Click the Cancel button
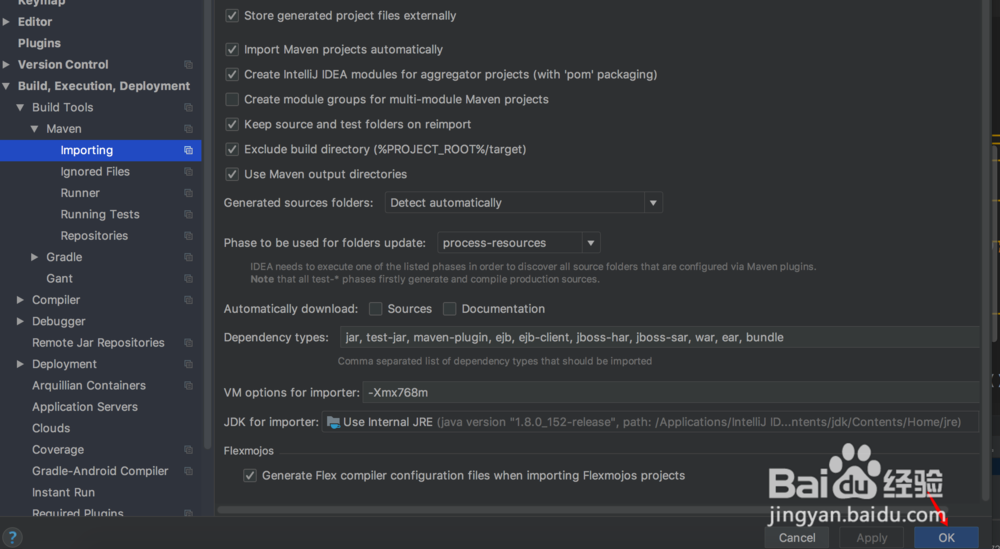Viewport: 1000px width, 549px height. [x=797, y=538]
